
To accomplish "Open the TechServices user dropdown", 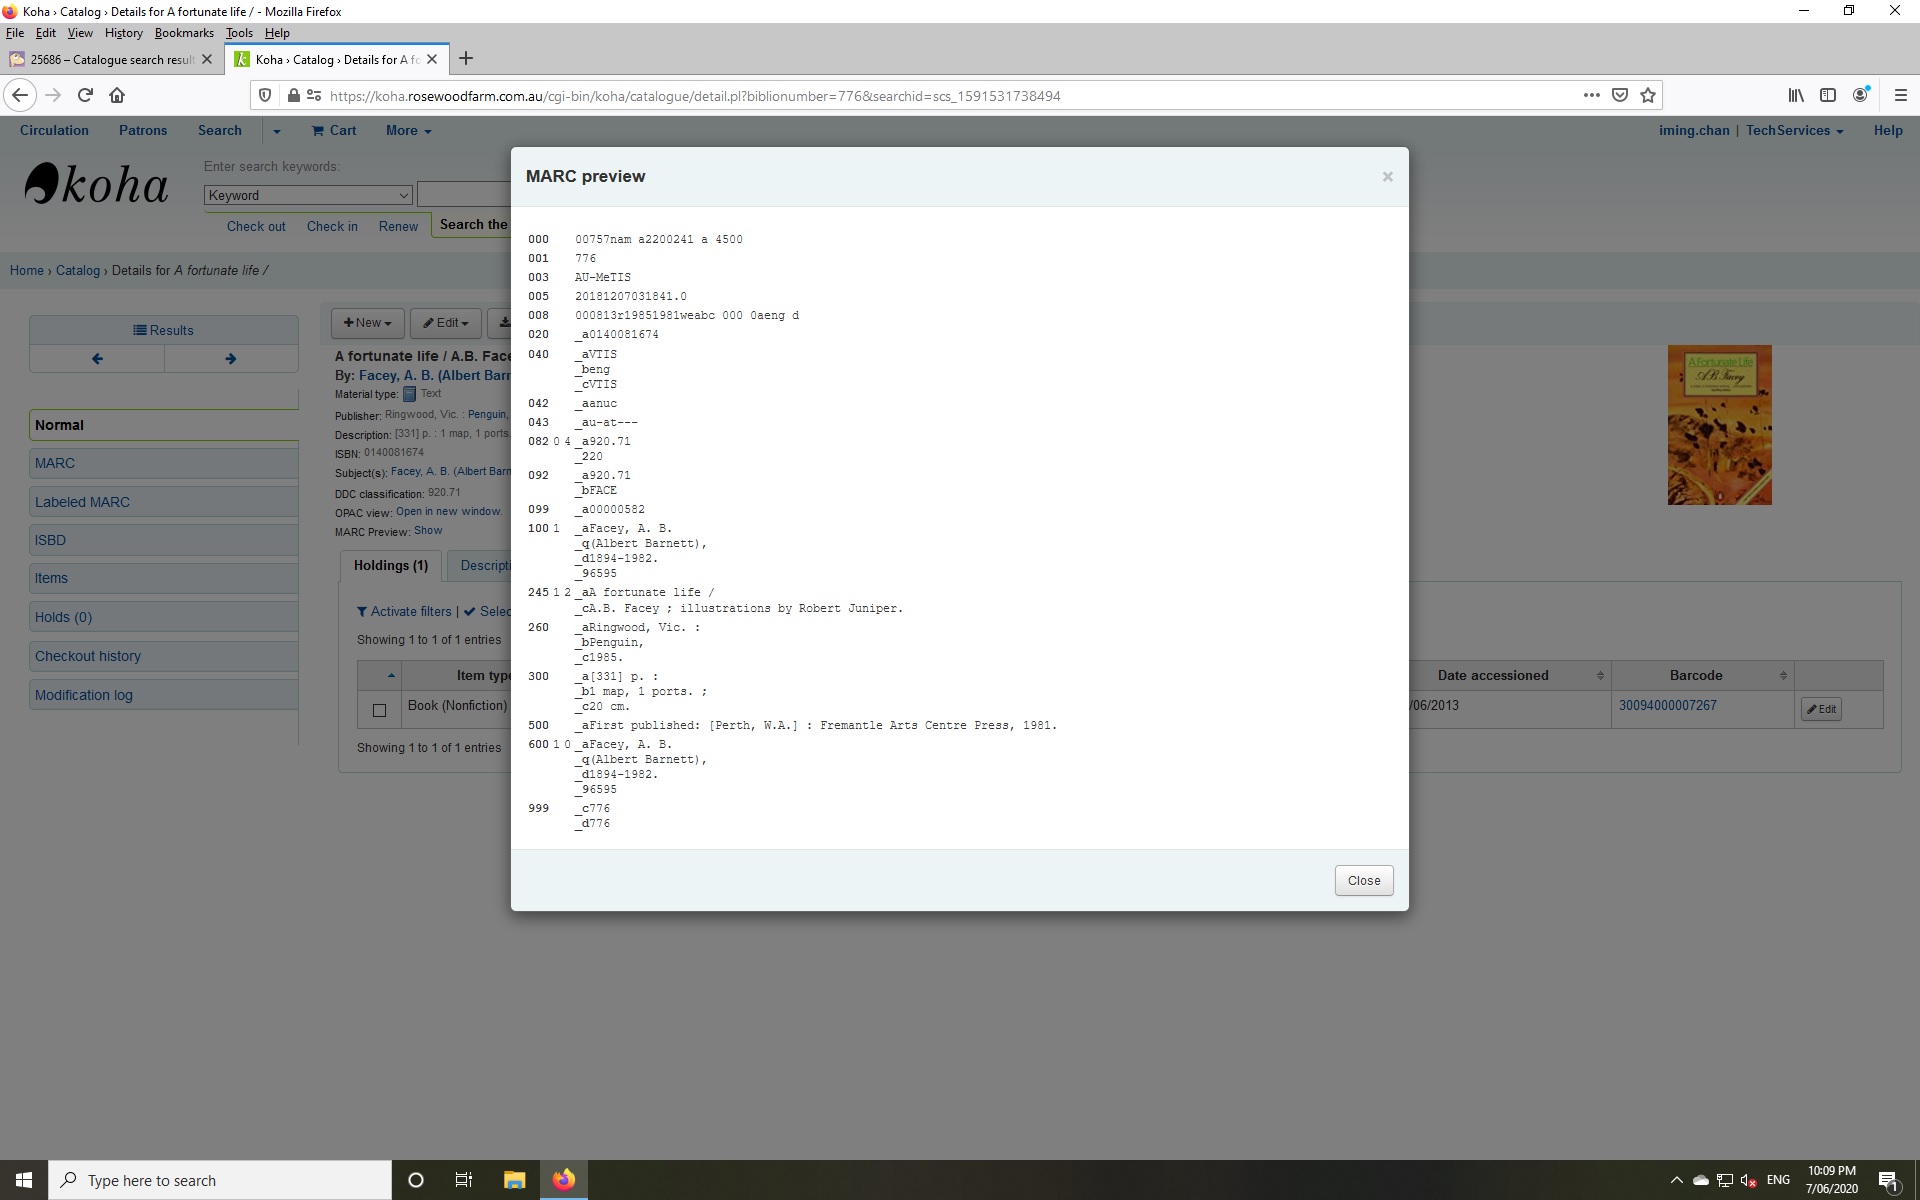I will click(1794, 130).
